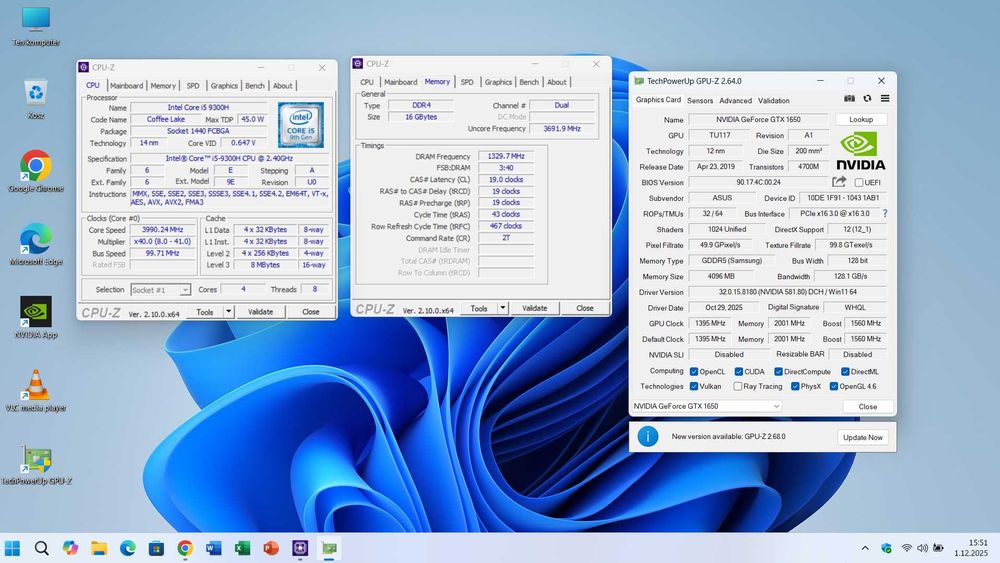
Task: Expand the Socket #1 selection dropdown
Action: [161, 290]
